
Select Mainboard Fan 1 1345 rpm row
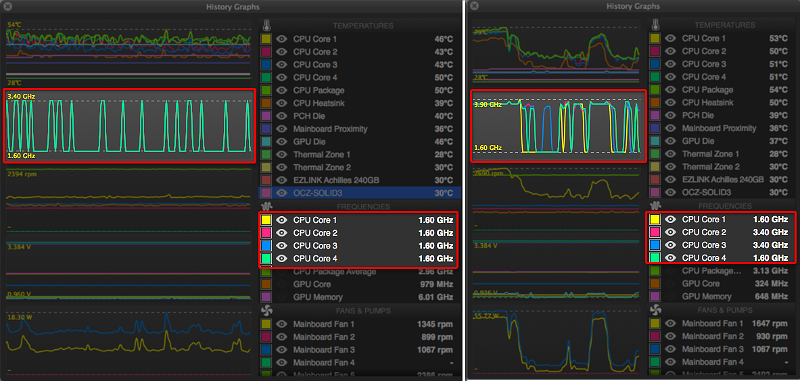pos(359,324)
